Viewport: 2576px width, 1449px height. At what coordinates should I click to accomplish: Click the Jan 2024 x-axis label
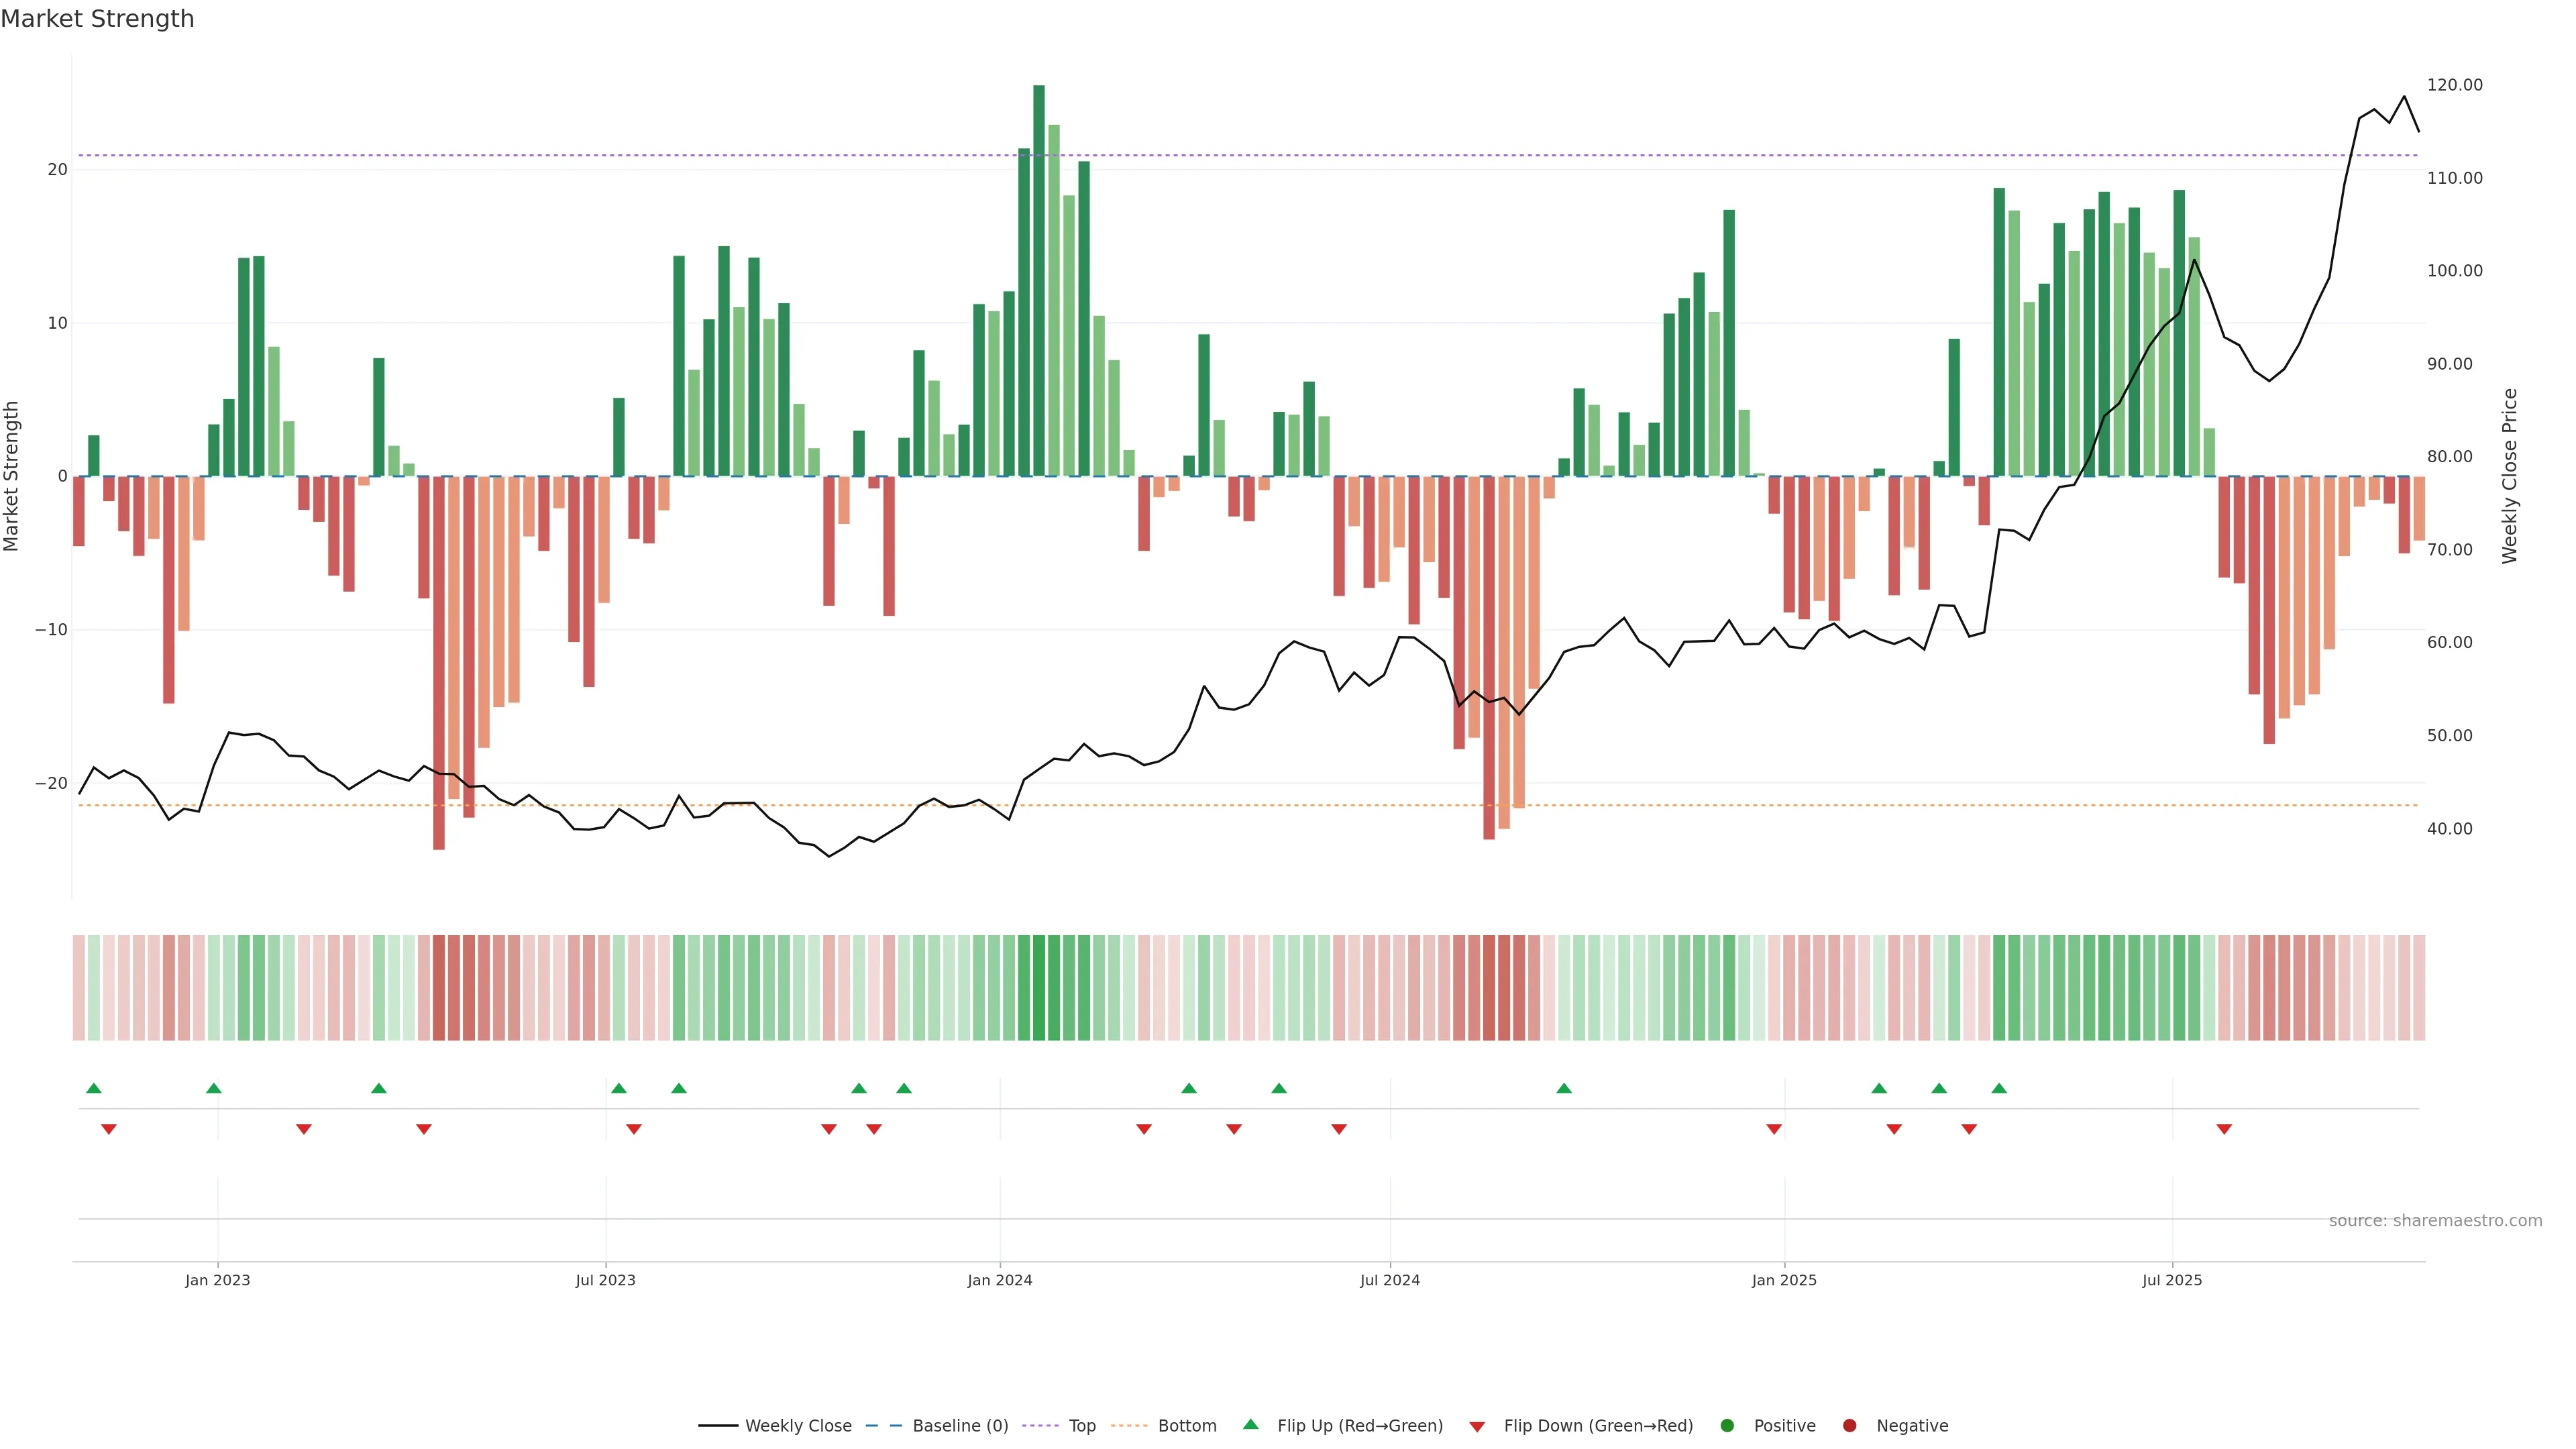[x=999, y=1280]
